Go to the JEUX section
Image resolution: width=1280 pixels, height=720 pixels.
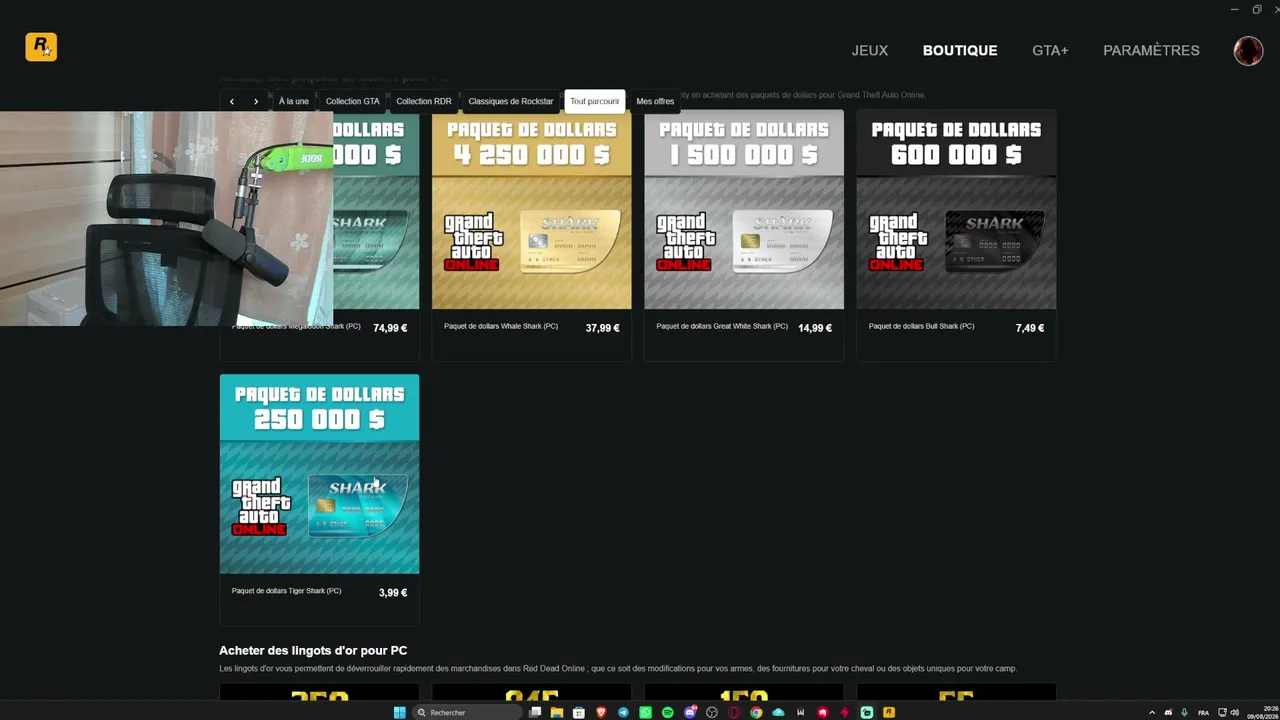coord(870,51)
